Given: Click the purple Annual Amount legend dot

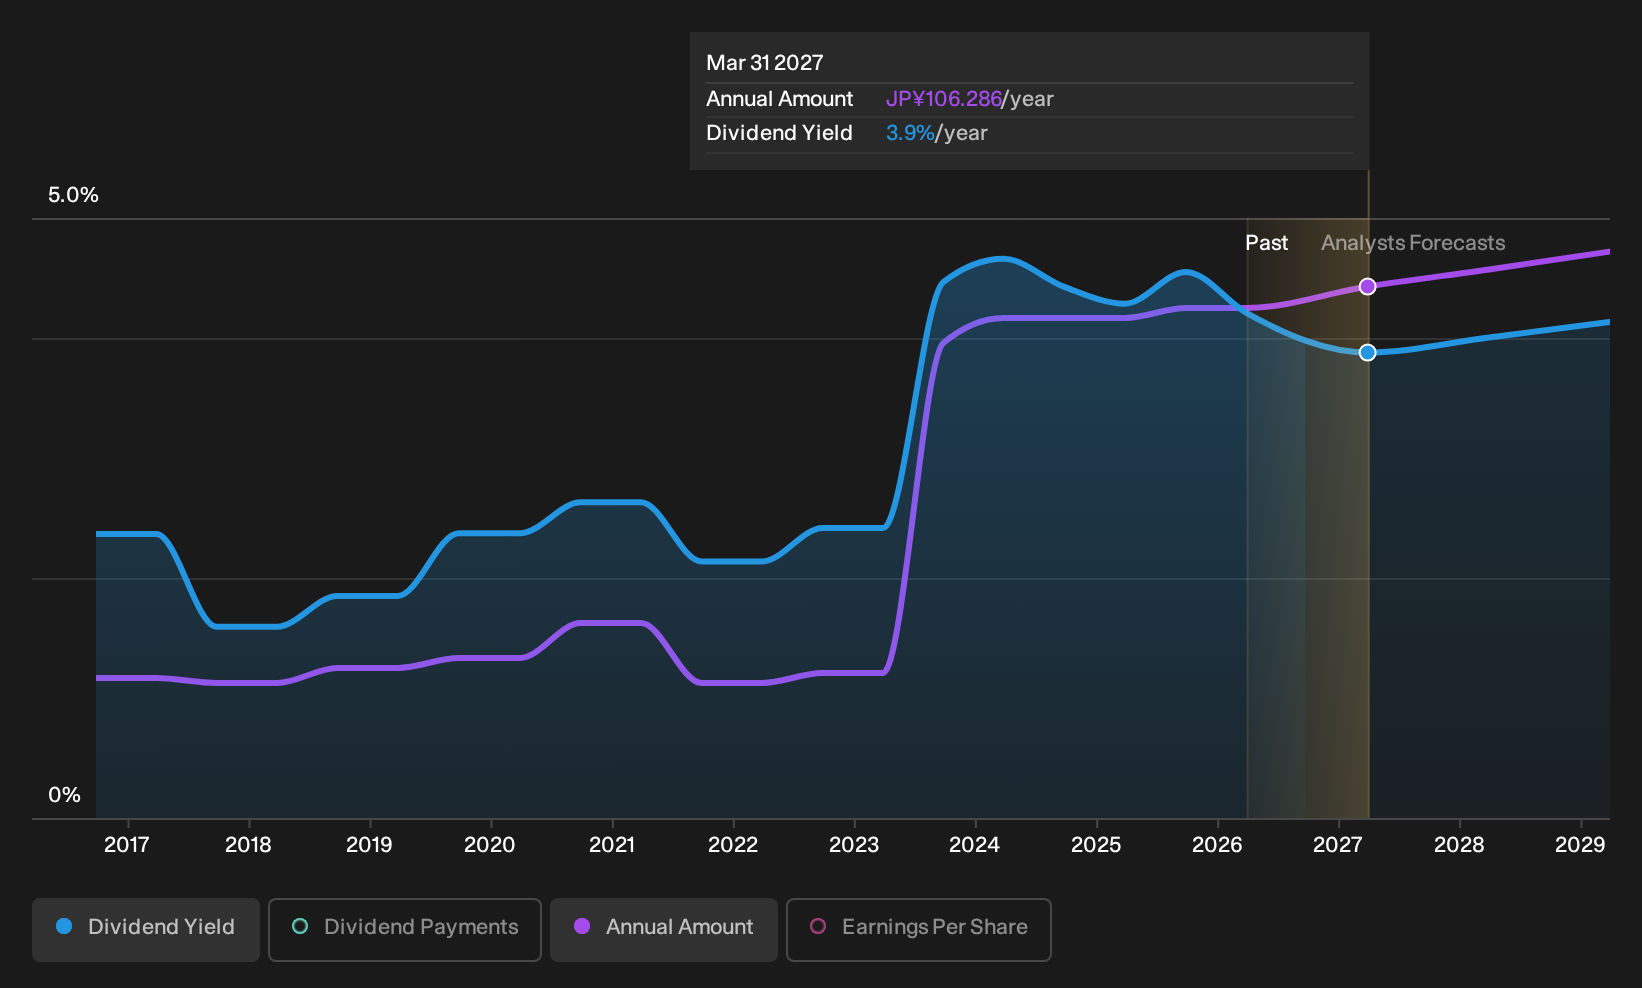Looking at the screenshot, I should [x=582, y=927].
